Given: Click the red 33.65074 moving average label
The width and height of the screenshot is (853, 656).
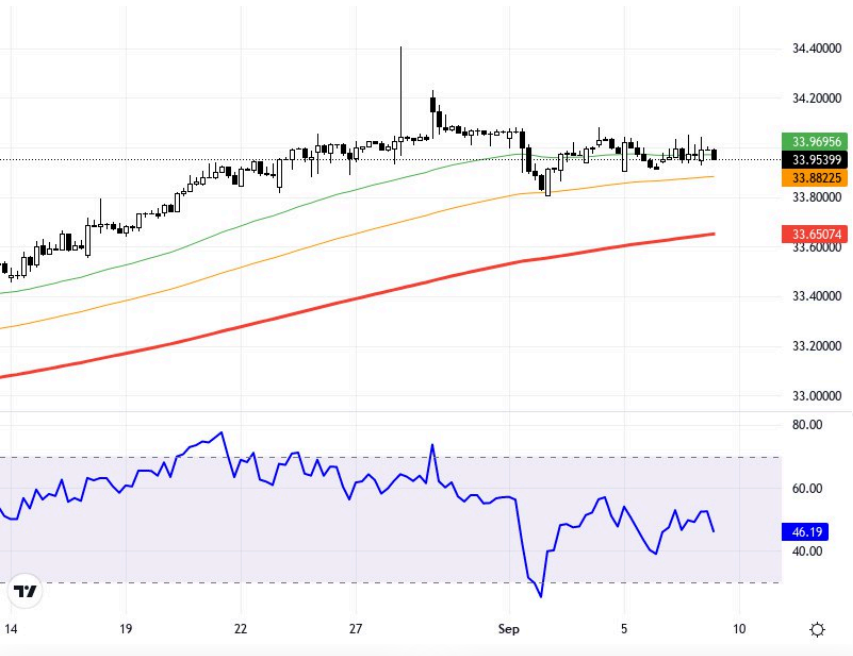Looking at the screenshot, I should click(814, 234).
